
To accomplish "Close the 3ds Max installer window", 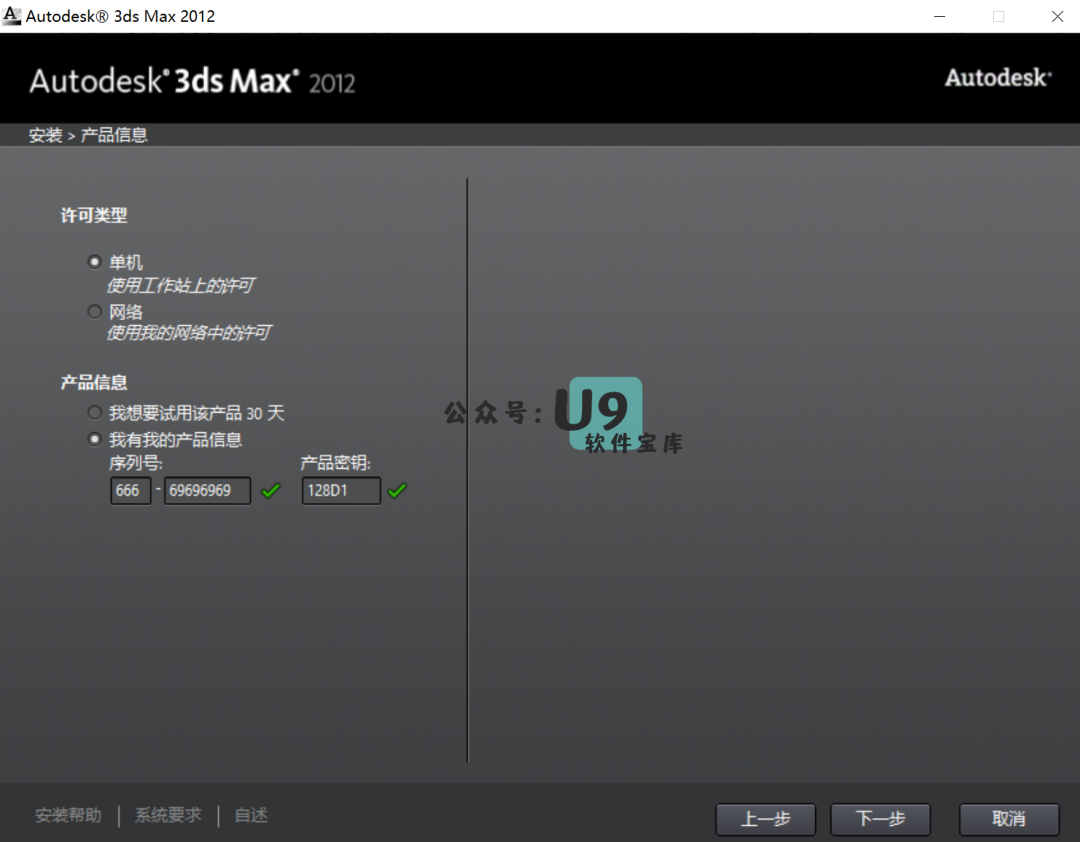I will tap(1057, 16).
